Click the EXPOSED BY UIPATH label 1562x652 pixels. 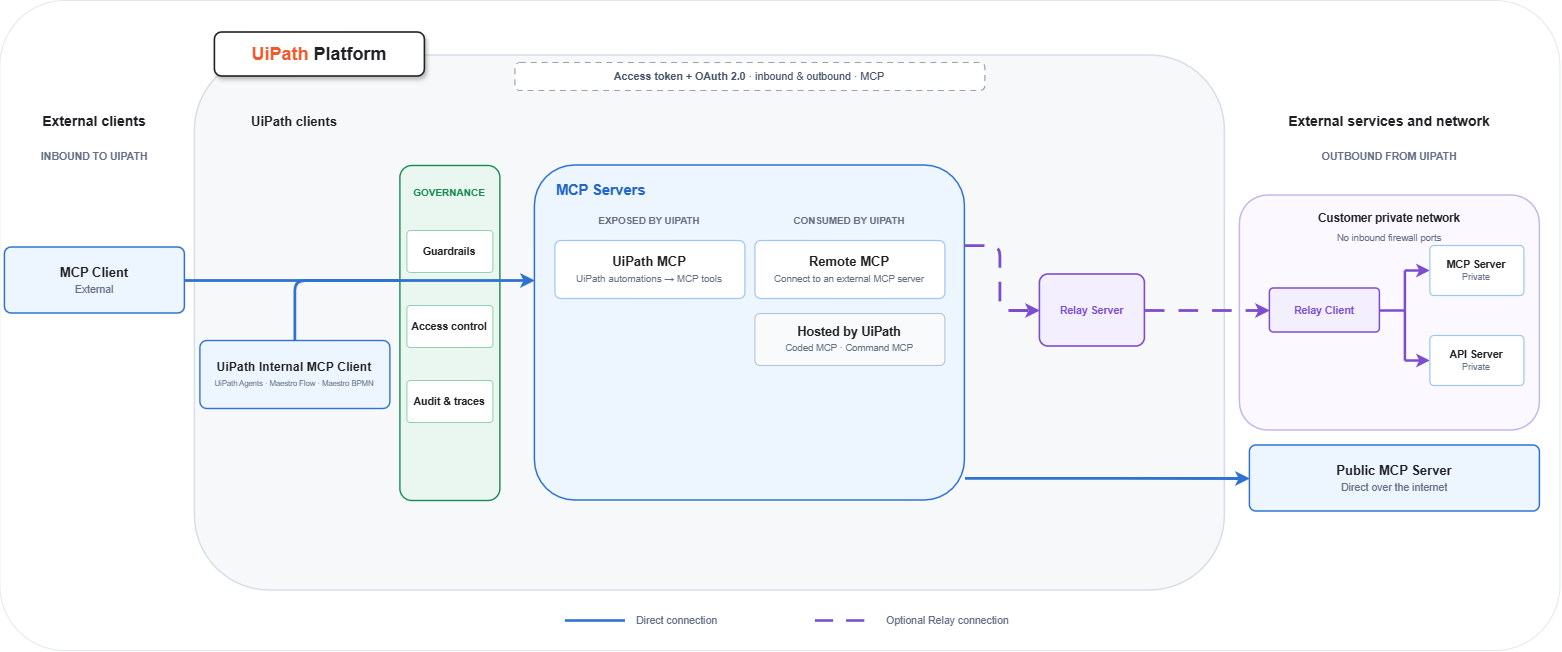[649, 220]
